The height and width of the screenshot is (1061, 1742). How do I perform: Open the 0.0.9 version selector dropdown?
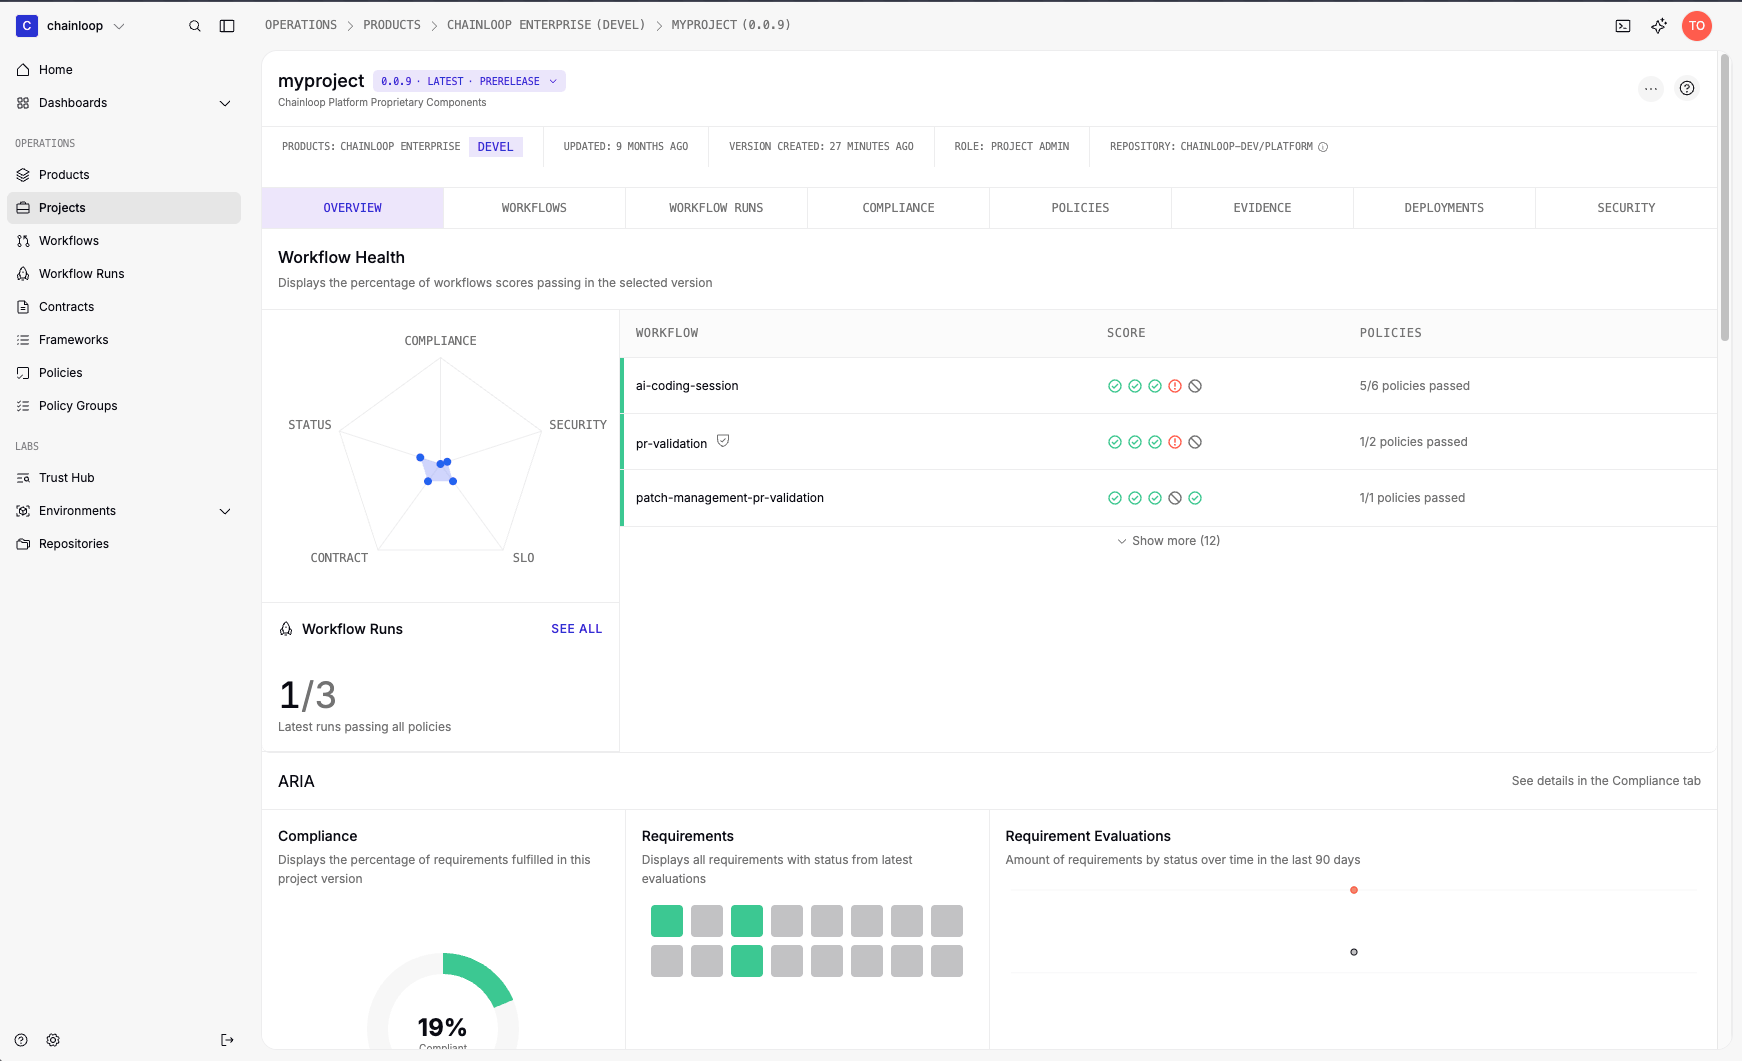469,81
